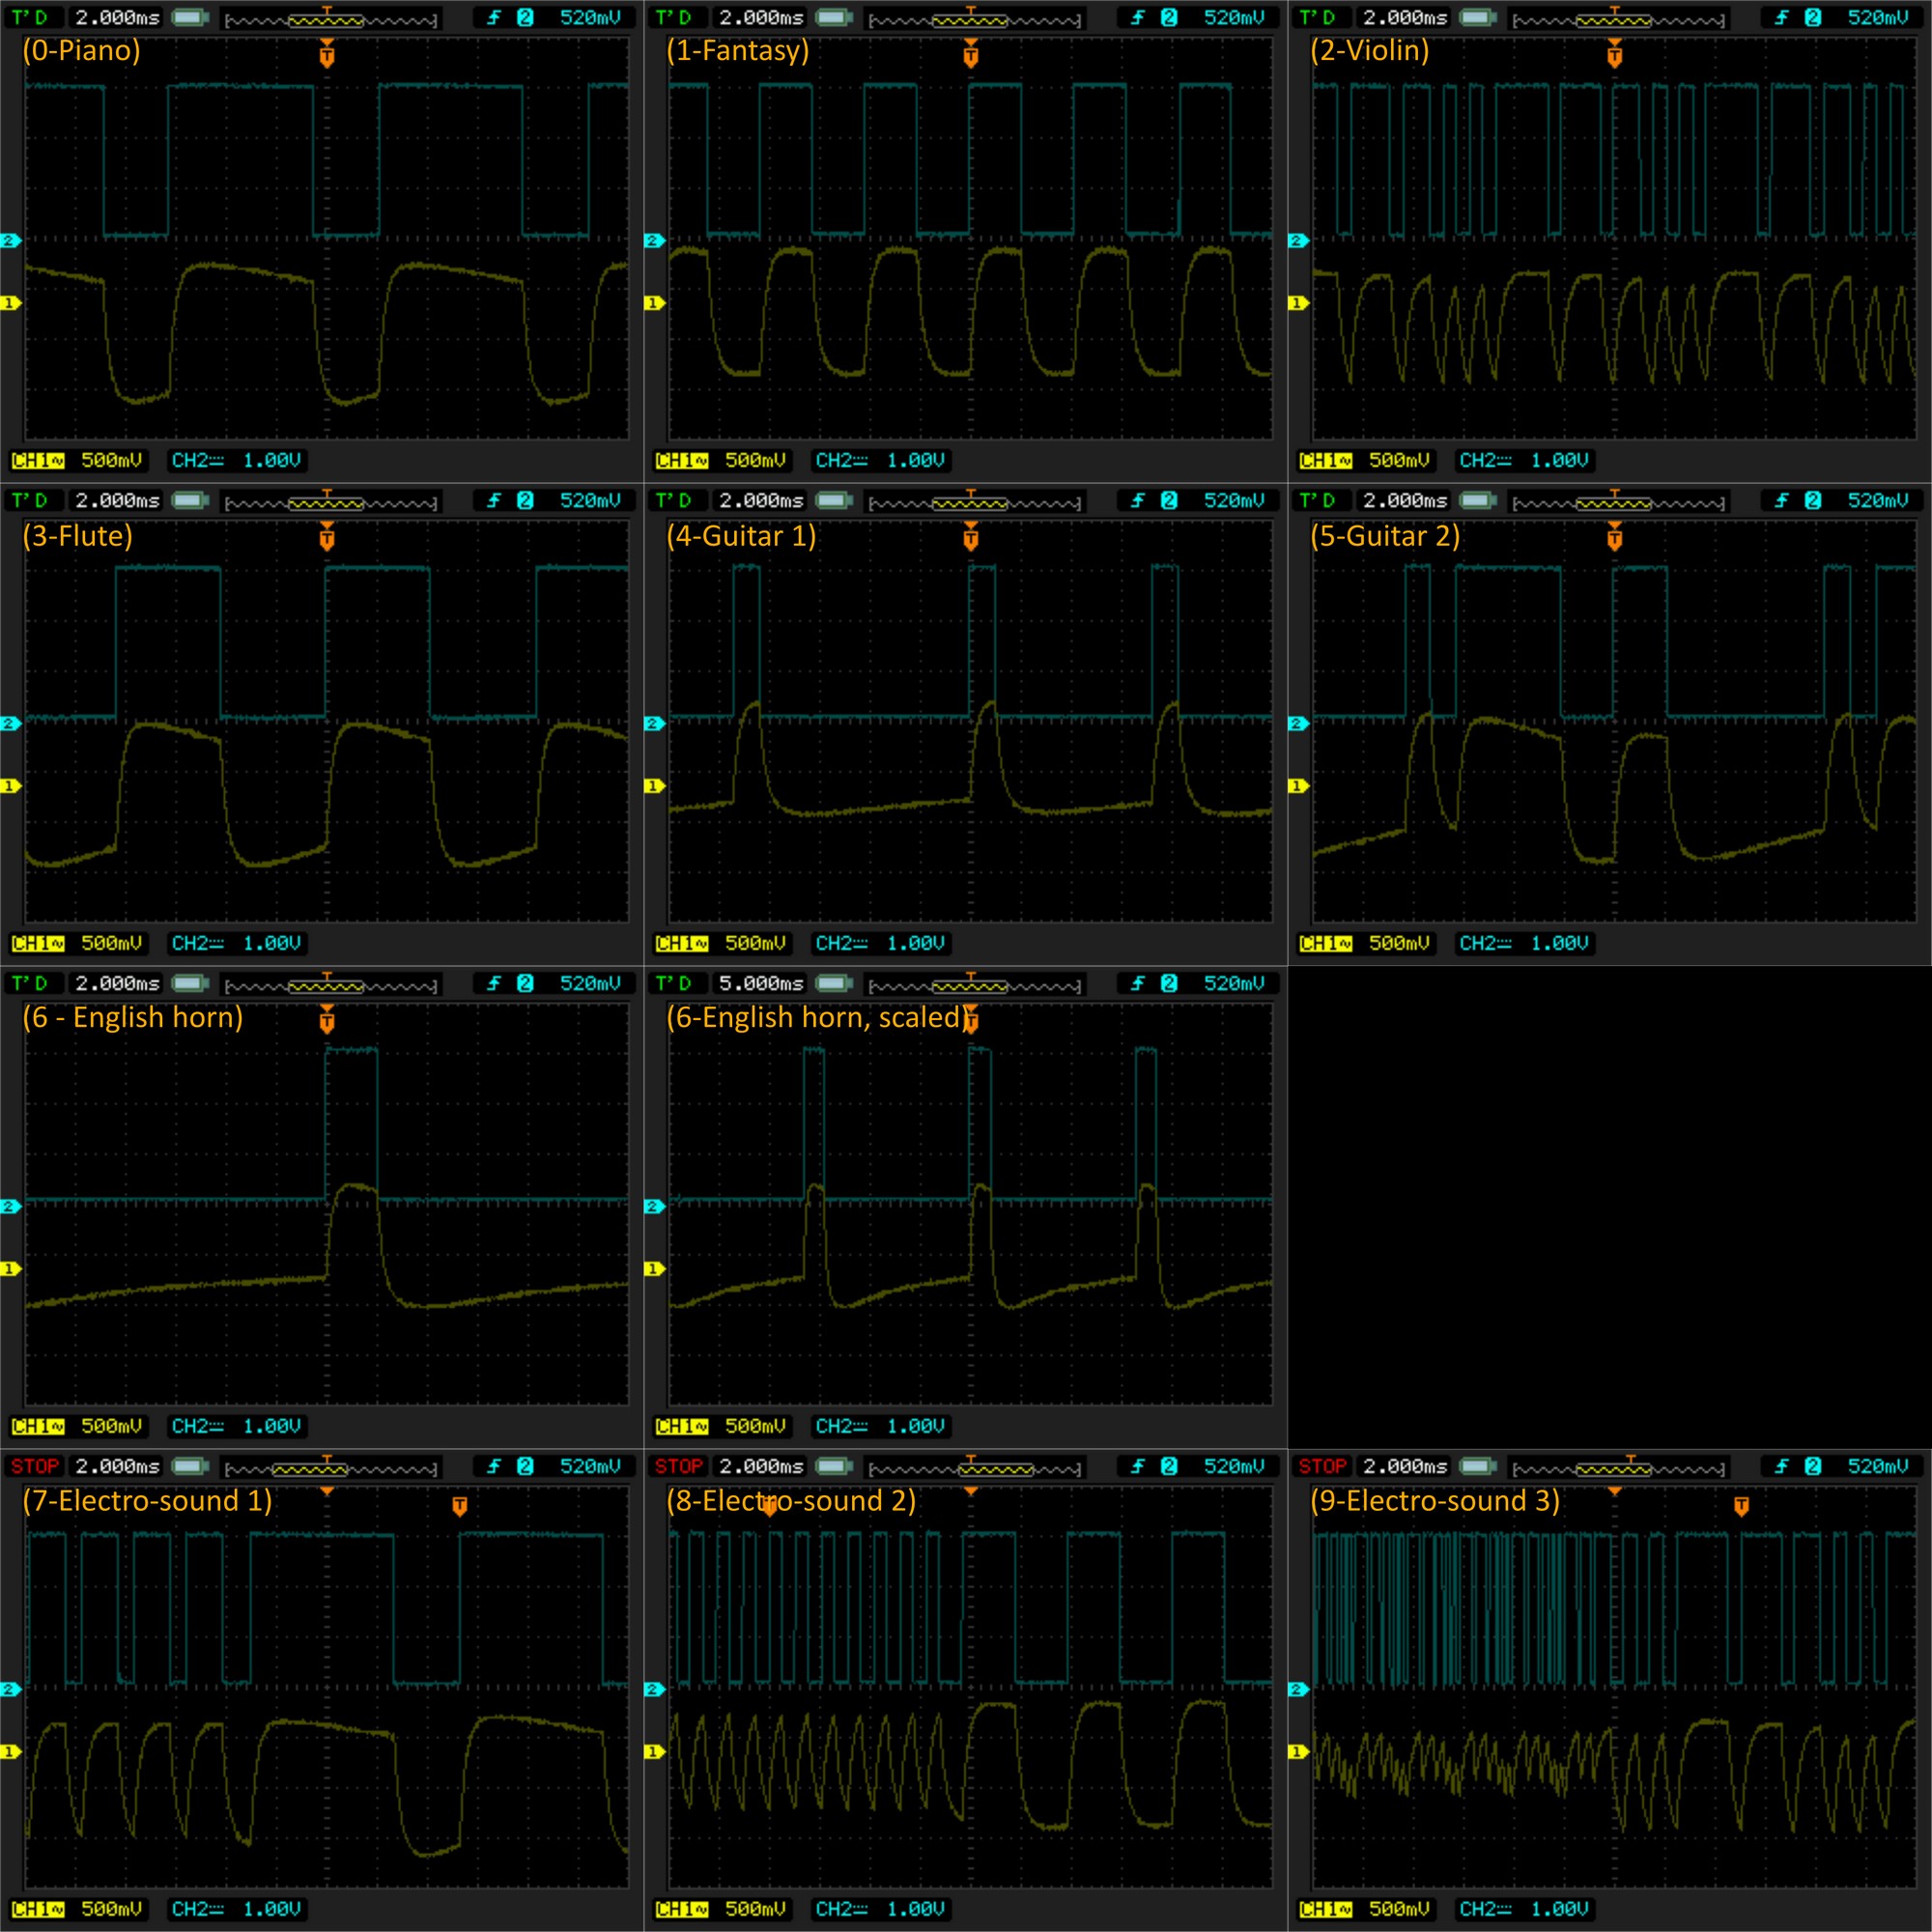
Task: Click the (9-Electro-sound 3) orange label
Action: click(x=1434, y=1500)
